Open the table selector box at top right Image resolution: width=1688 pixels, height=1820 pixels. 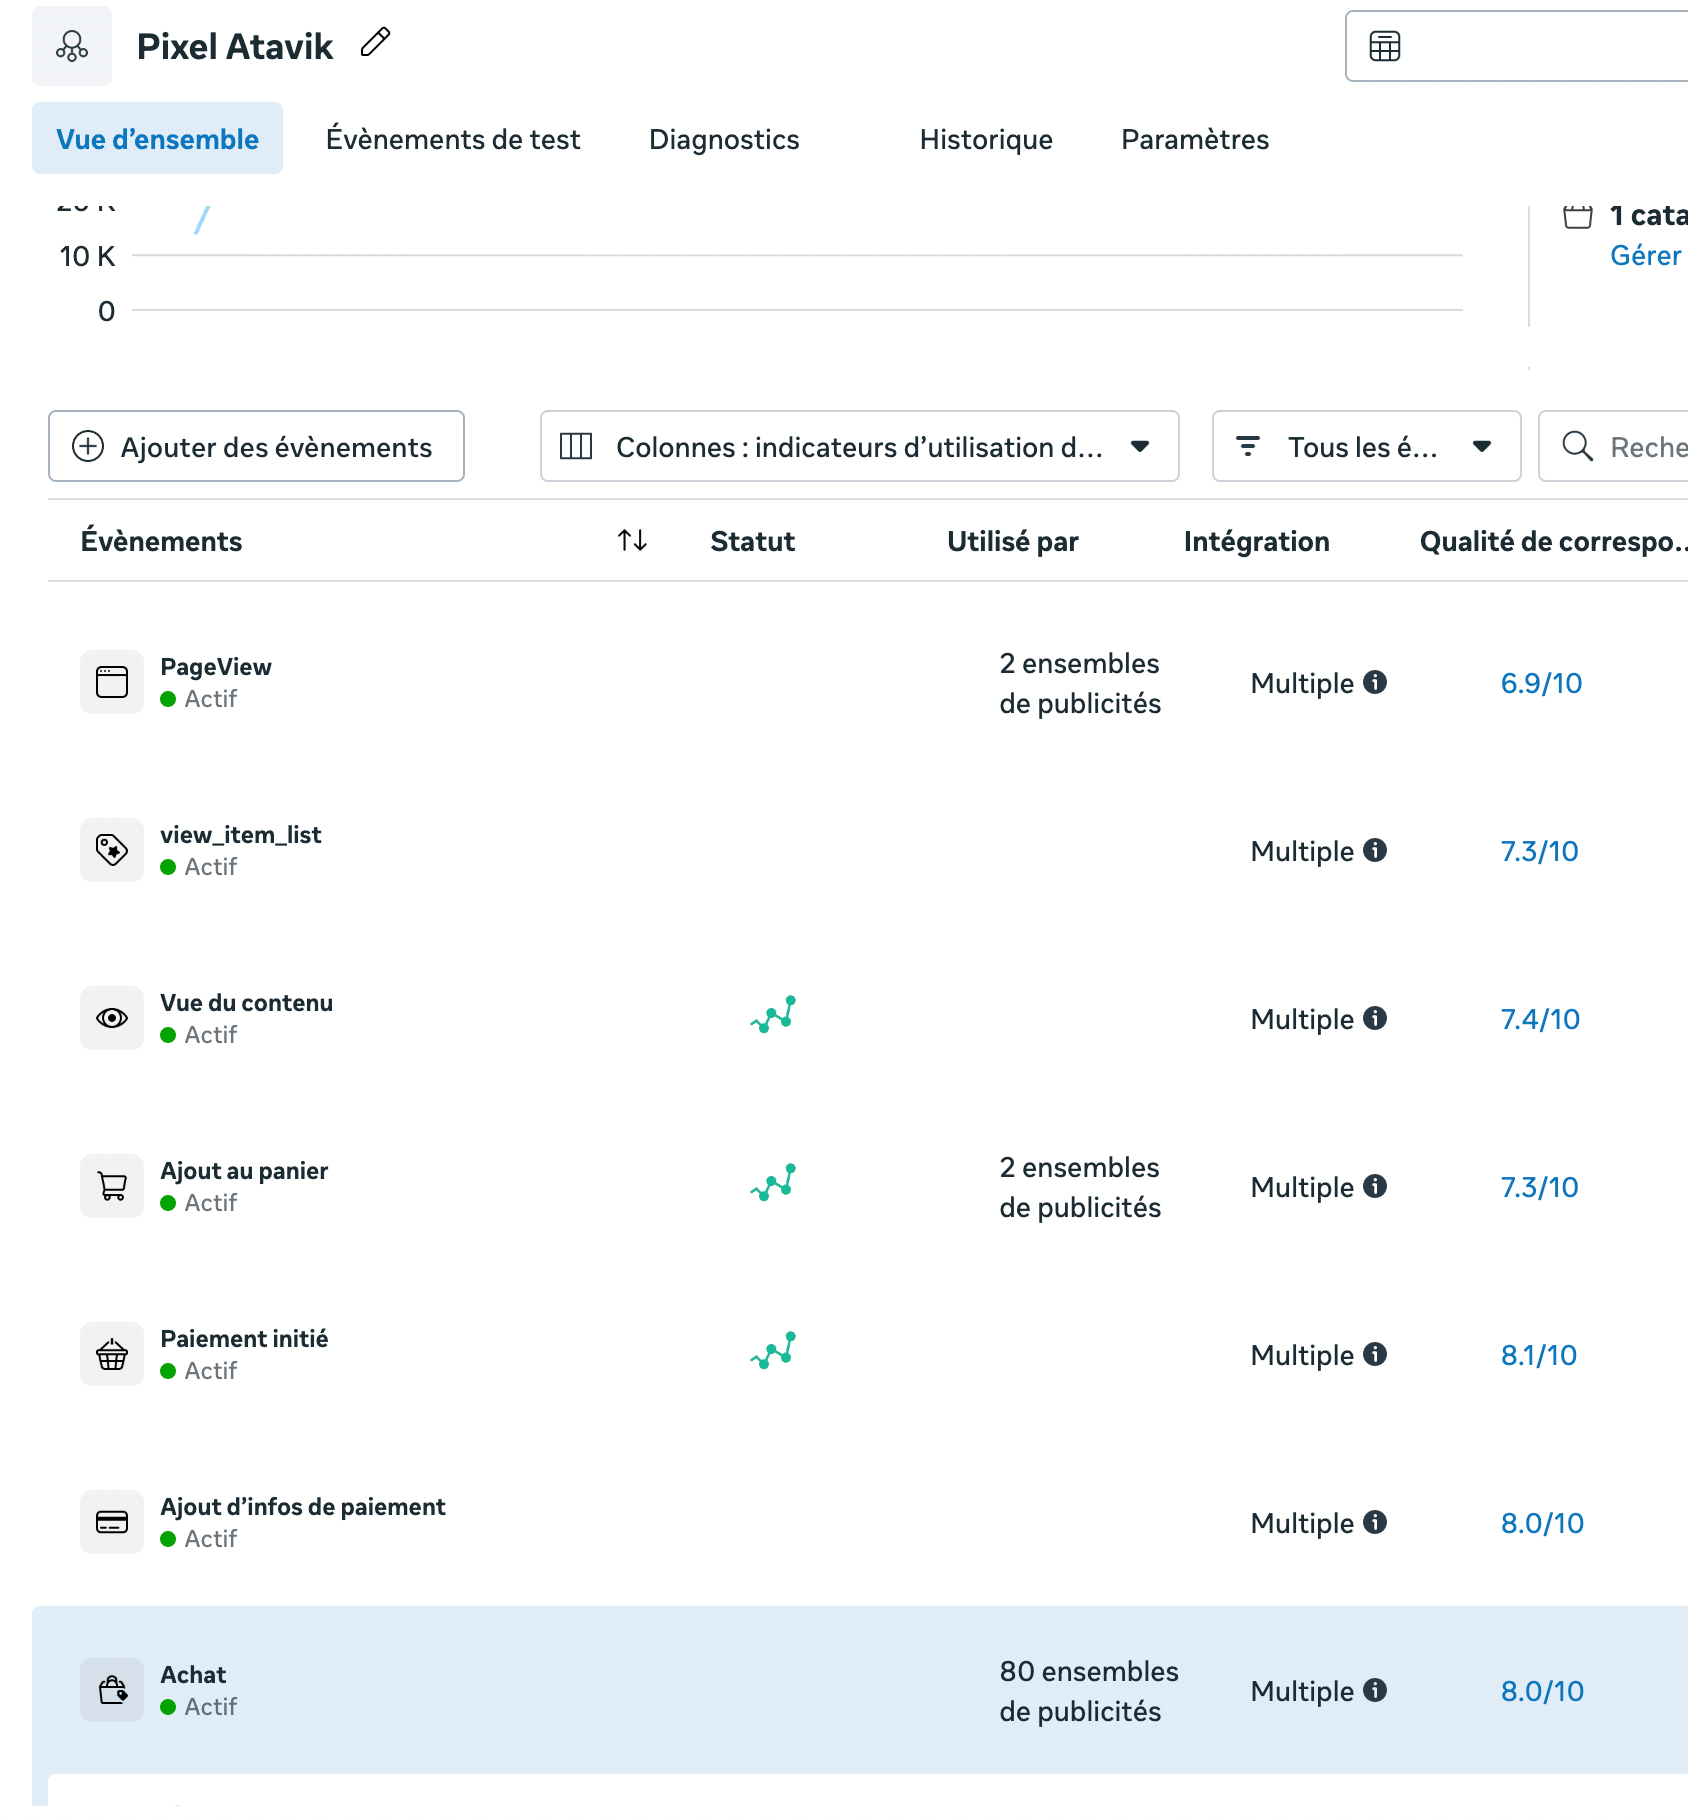coord(1515,46)
